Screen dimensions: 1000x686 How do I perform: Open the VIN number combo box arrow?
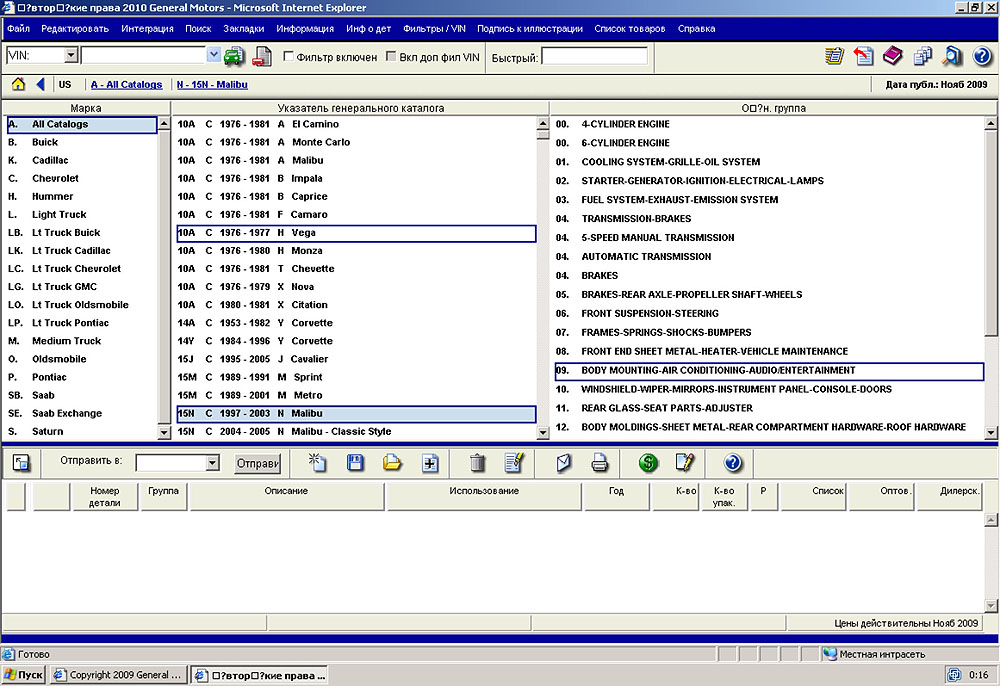214,56
